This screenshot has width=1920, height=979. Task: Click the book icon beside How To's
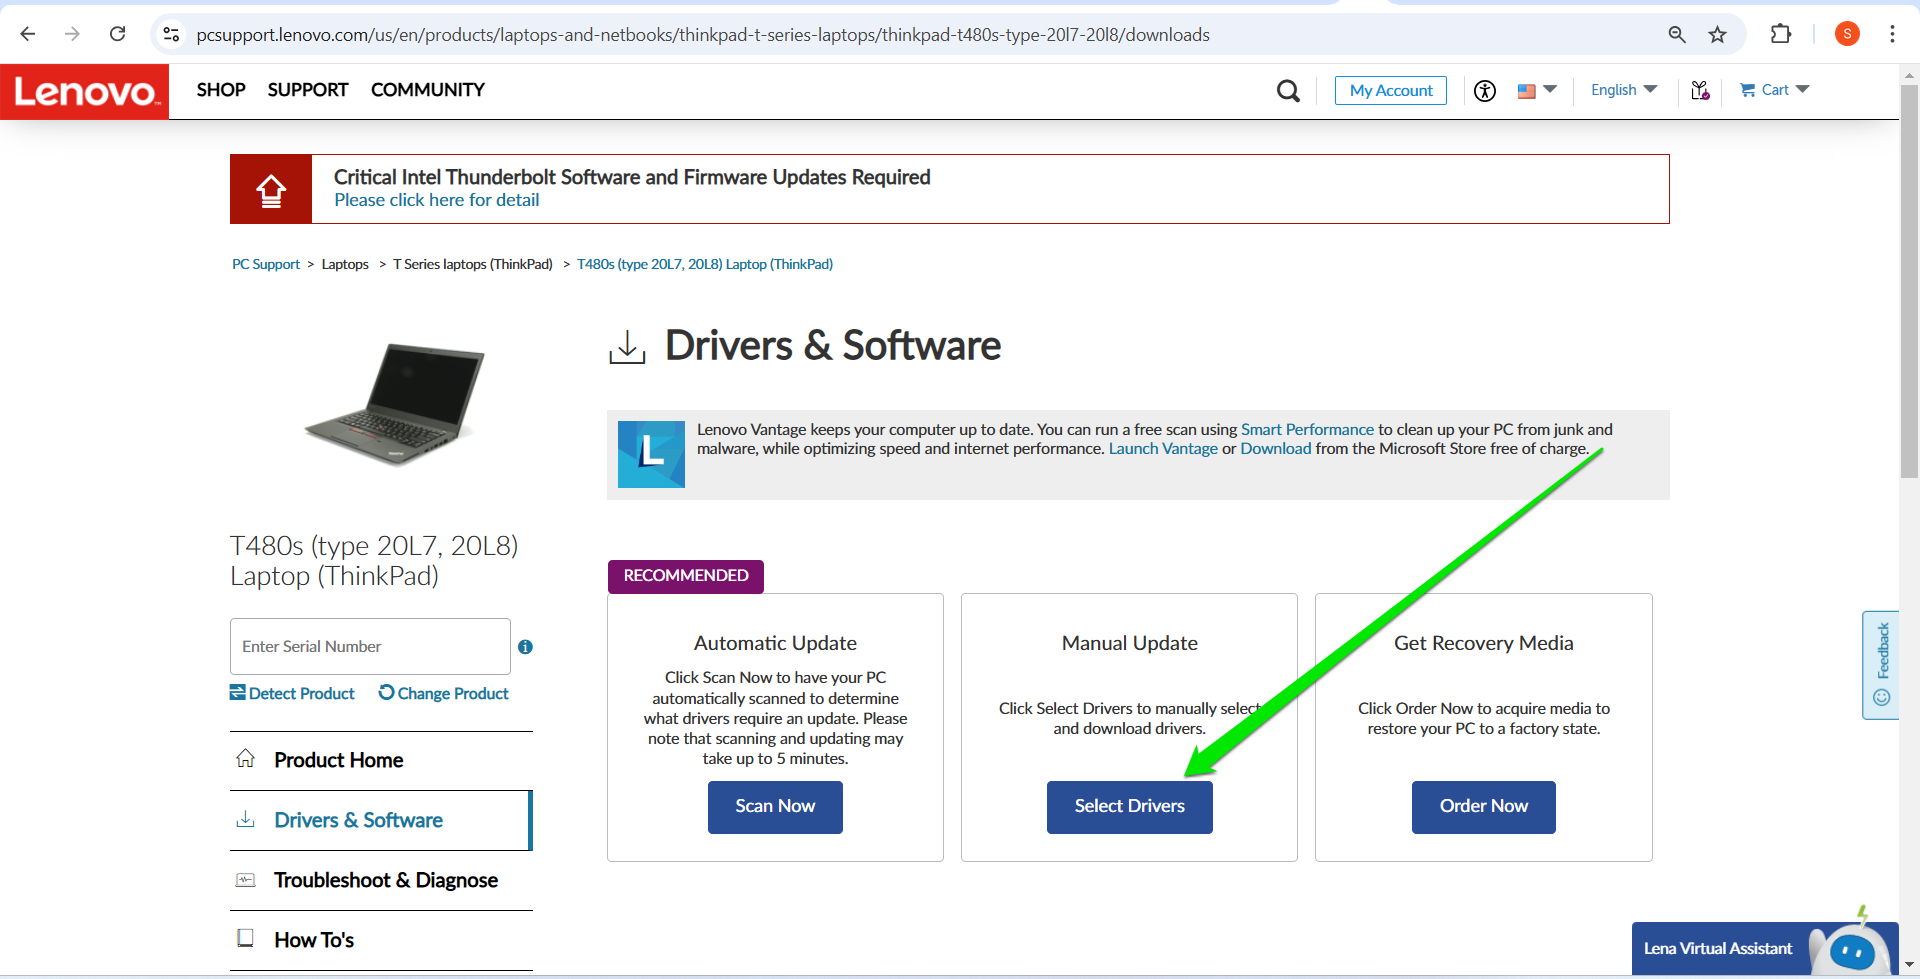pyautogui.click(x=245, y=938)
